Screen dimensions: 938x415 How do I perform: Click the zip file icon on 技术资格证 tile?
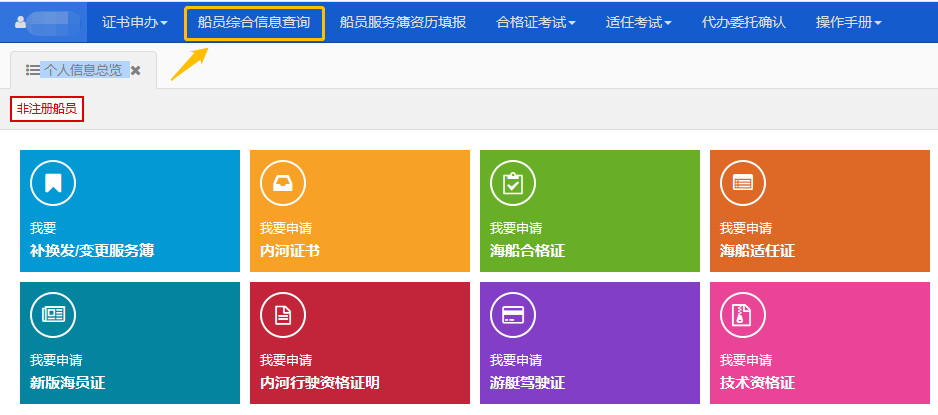(743, 315)
